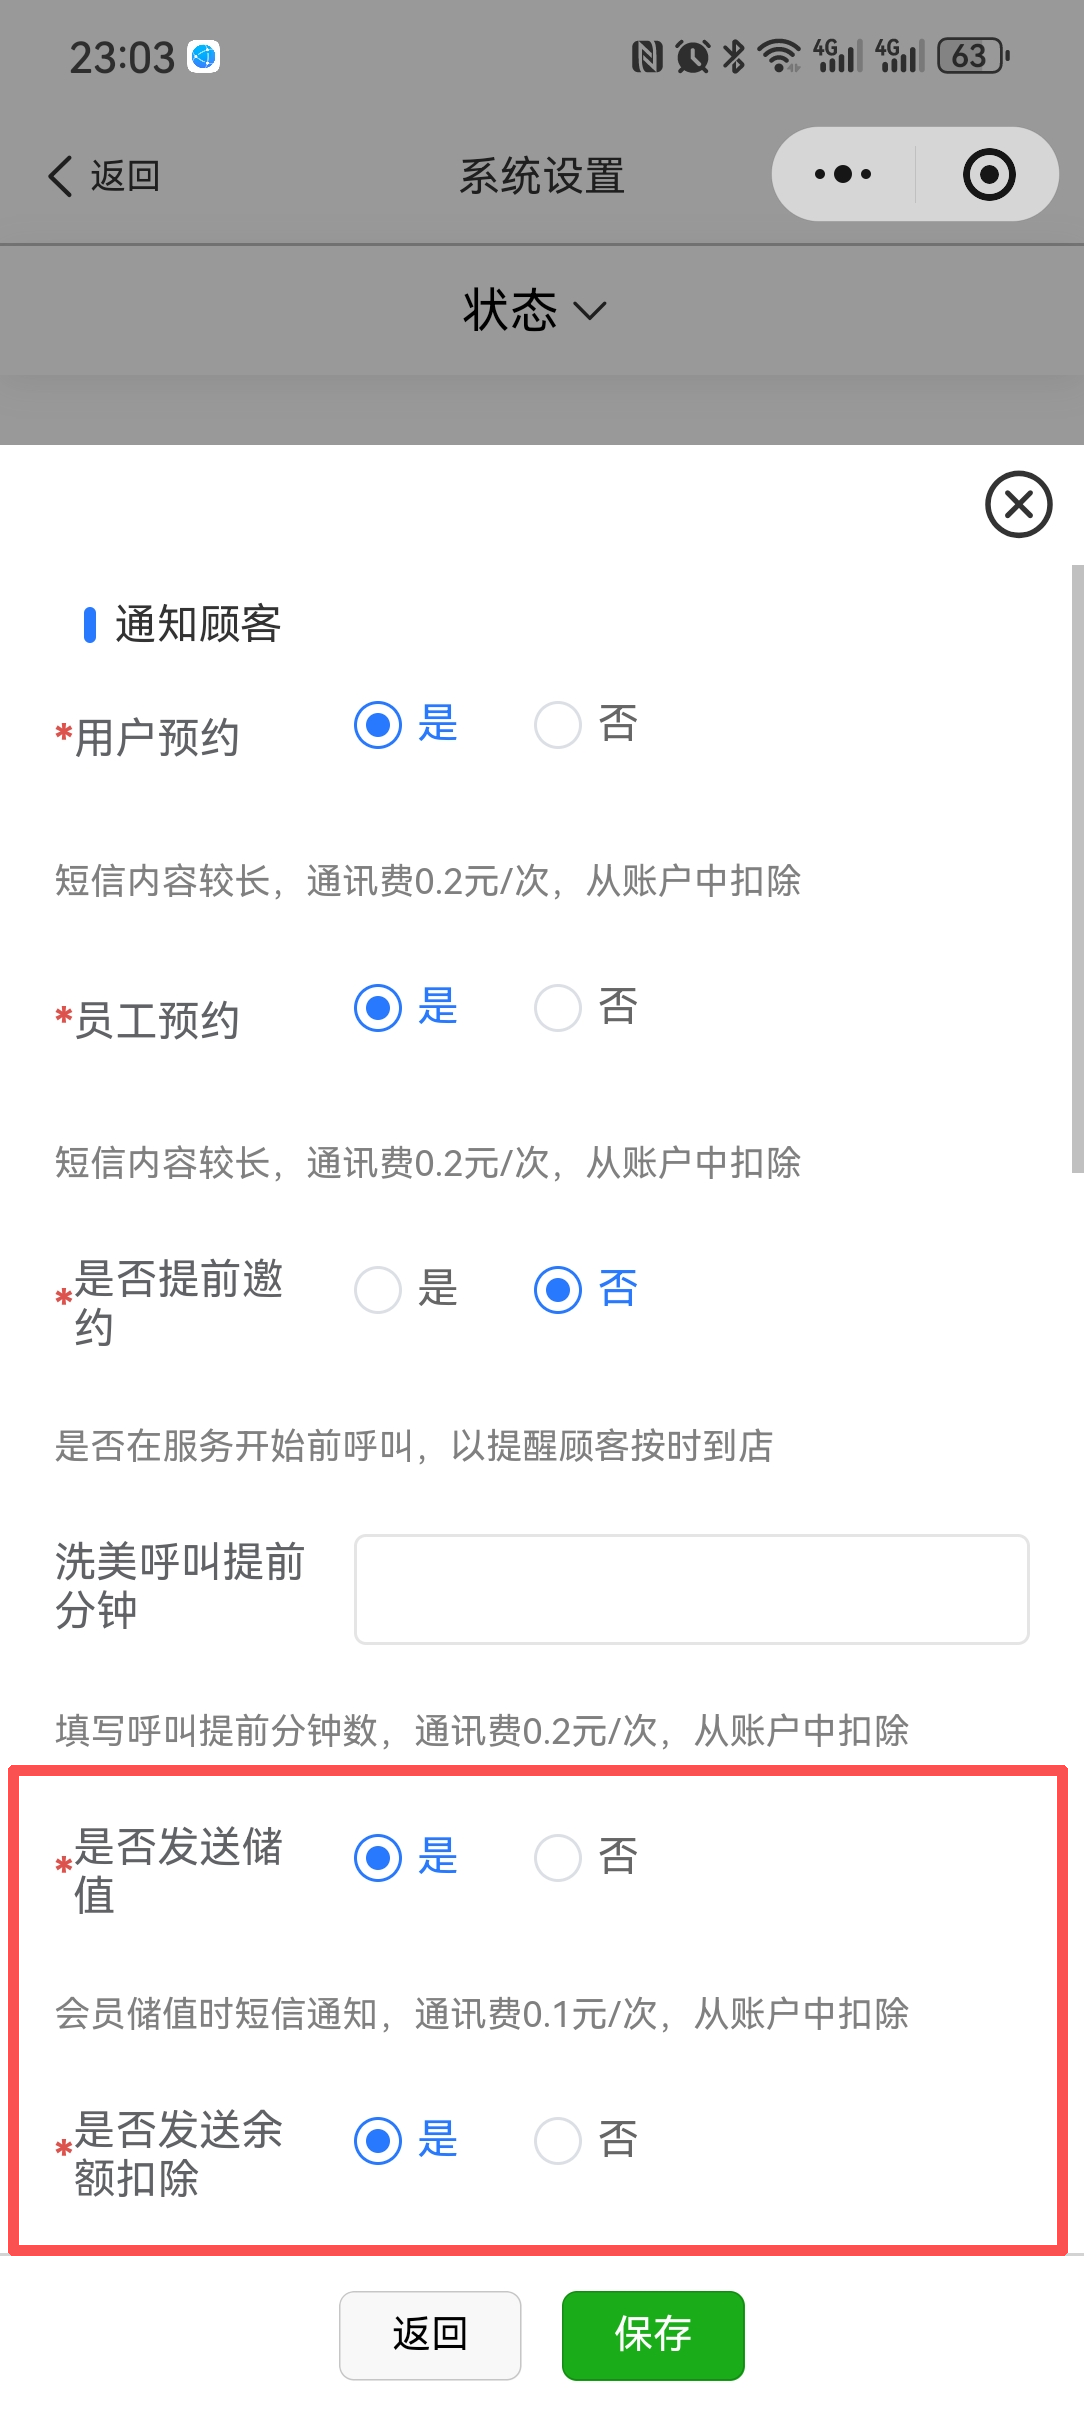The width and height of the screenshot is (1084, 2412).
Task: Select 否 for 是否发送余额扣除
Action: pos(558,2141)
